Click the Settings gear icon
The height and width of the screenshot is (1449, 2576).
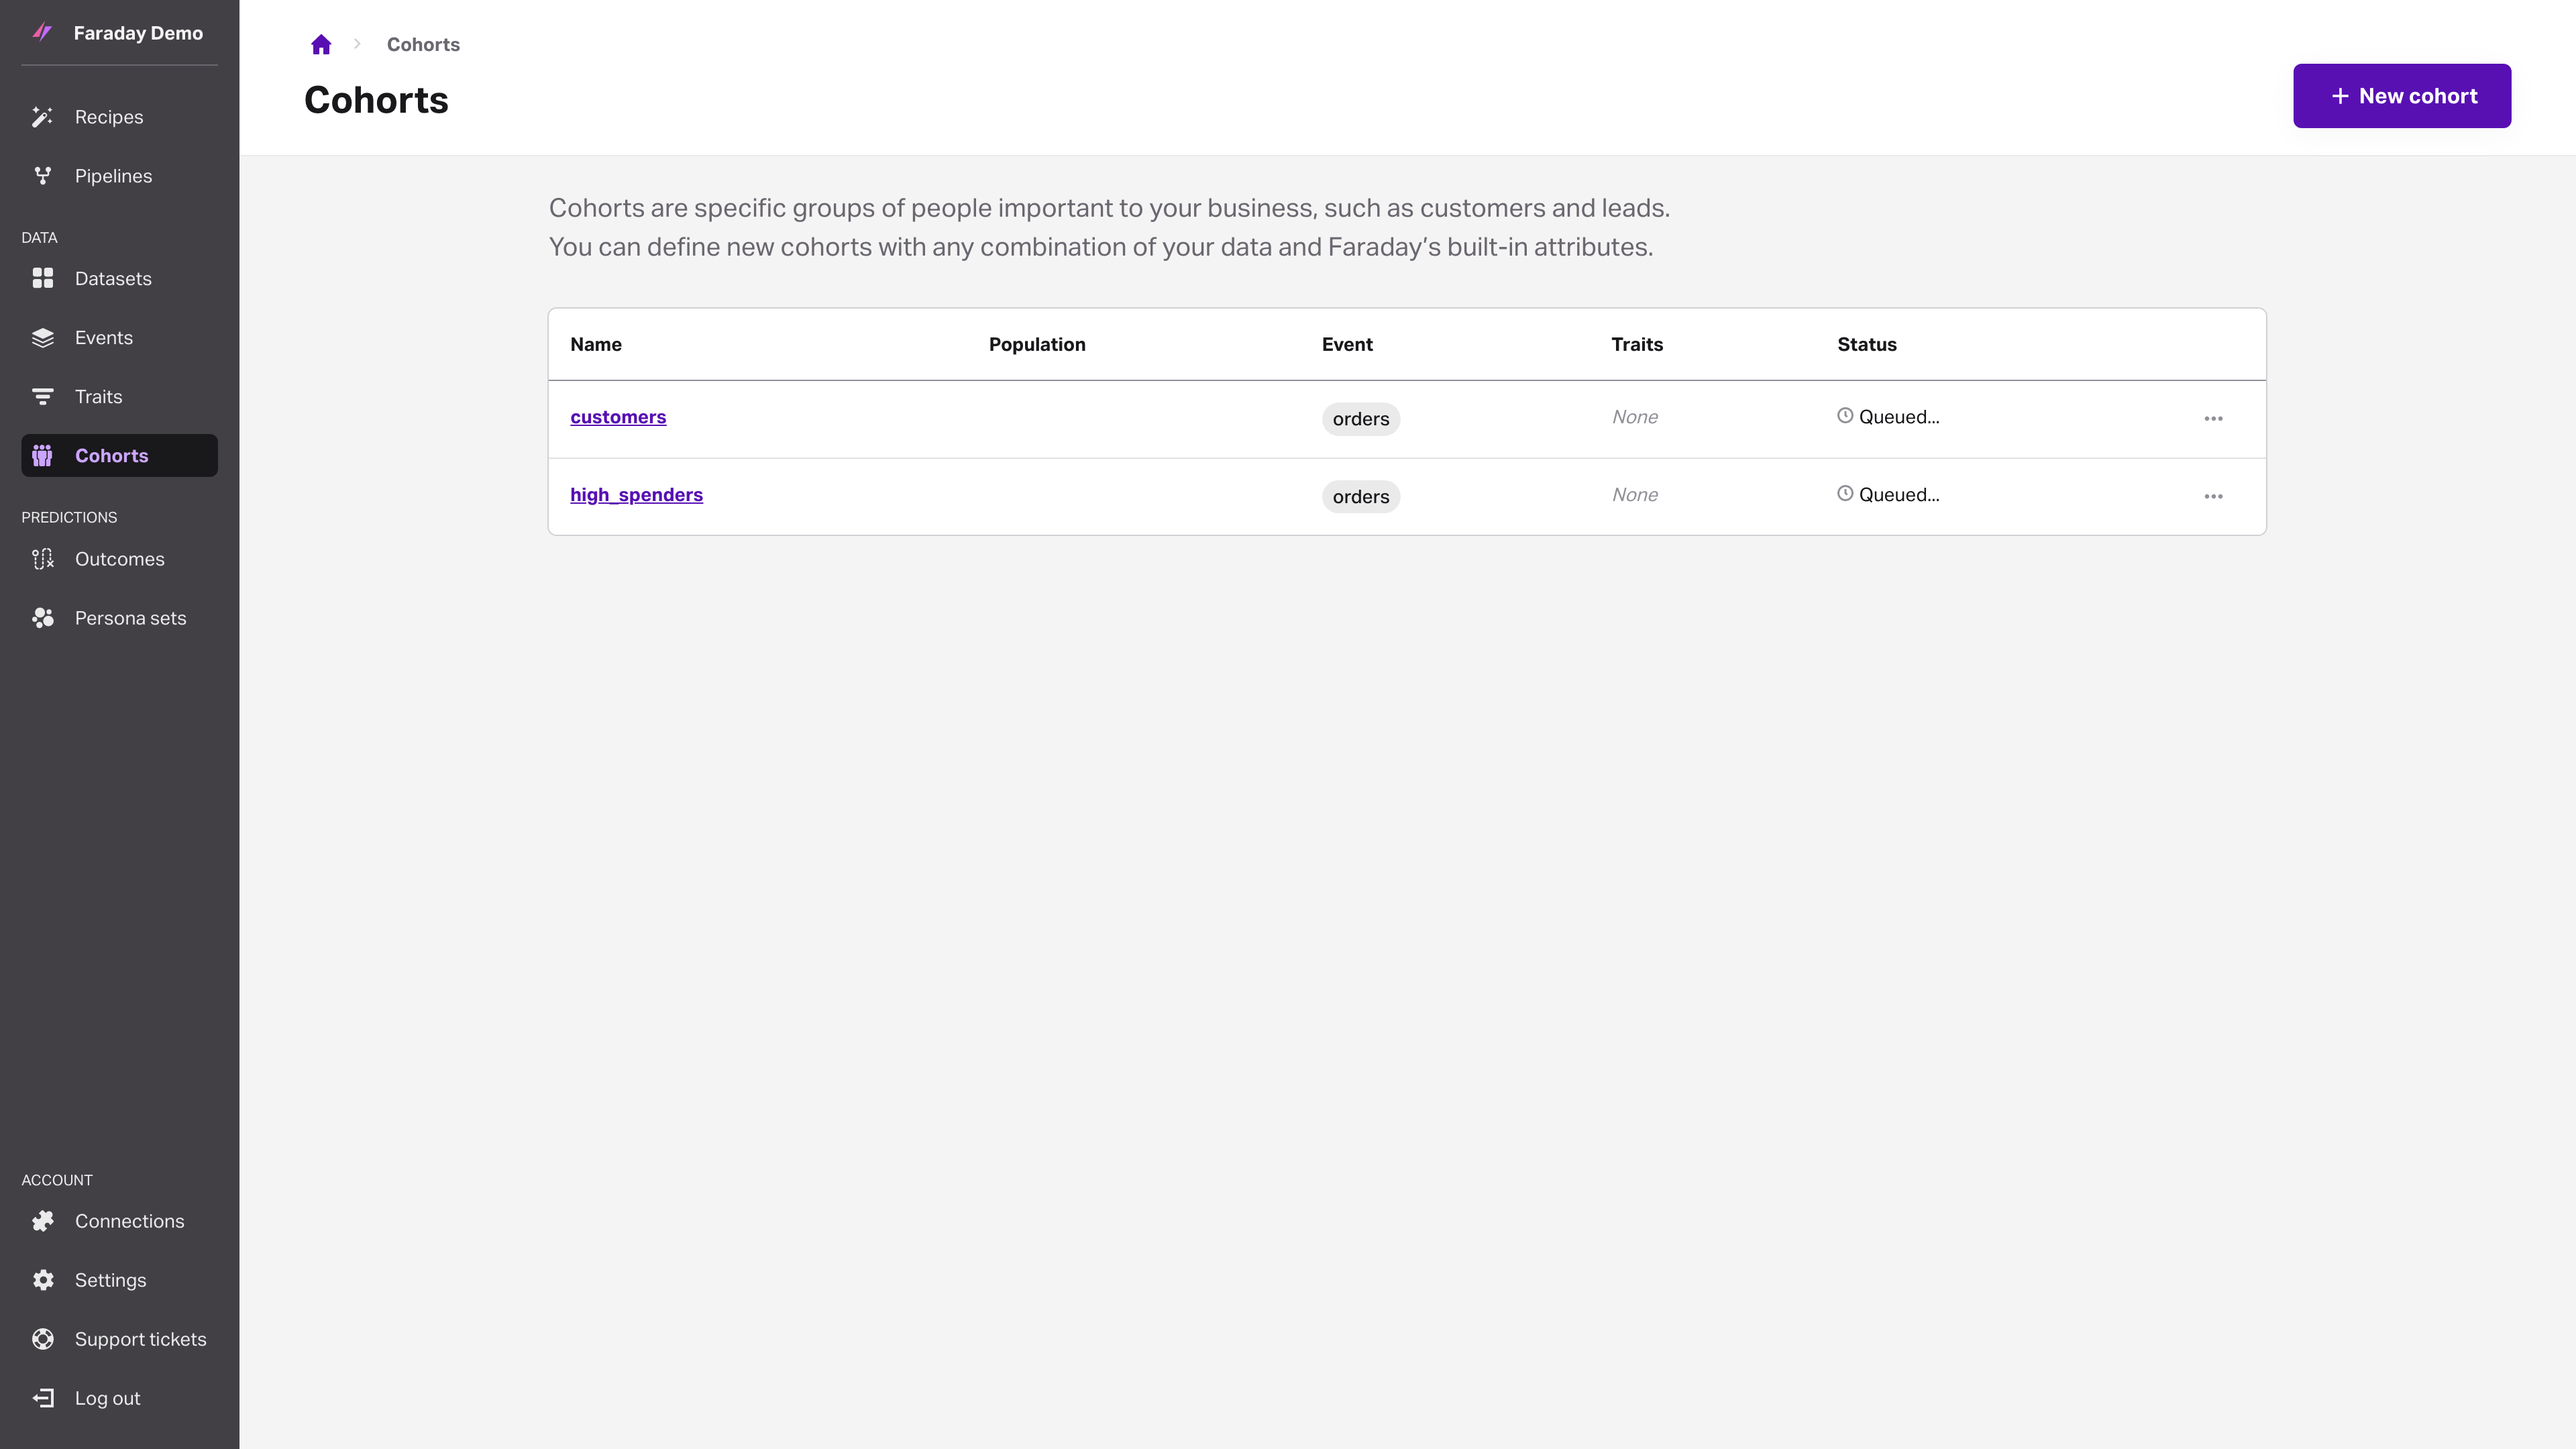pyautogui.click(x=42, y=1280)
